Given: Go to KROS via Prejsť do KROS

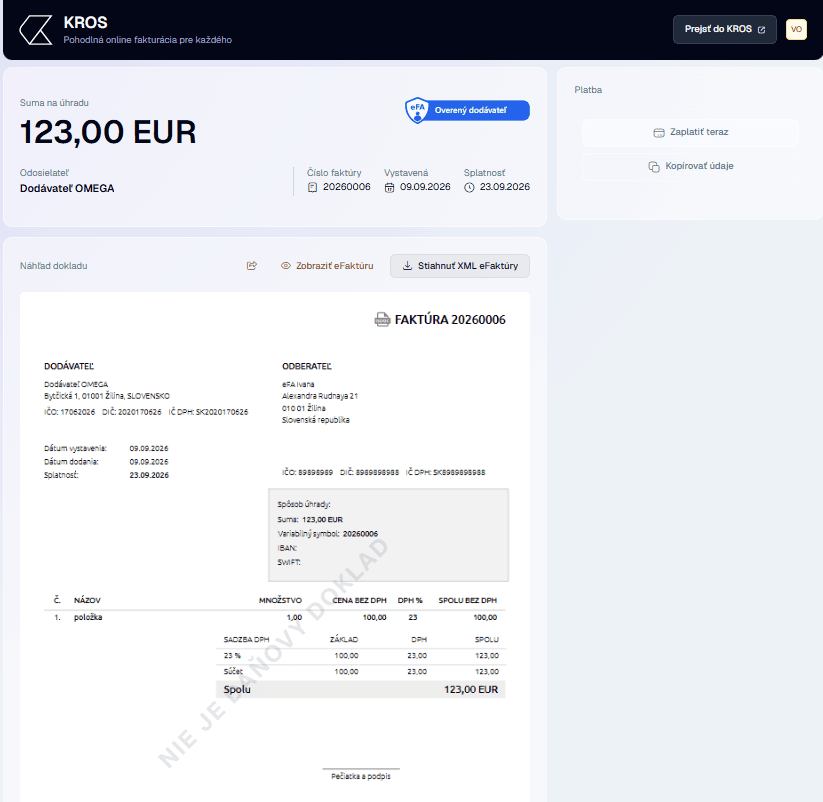Looking at the screenshot, I should pos(724,29).
